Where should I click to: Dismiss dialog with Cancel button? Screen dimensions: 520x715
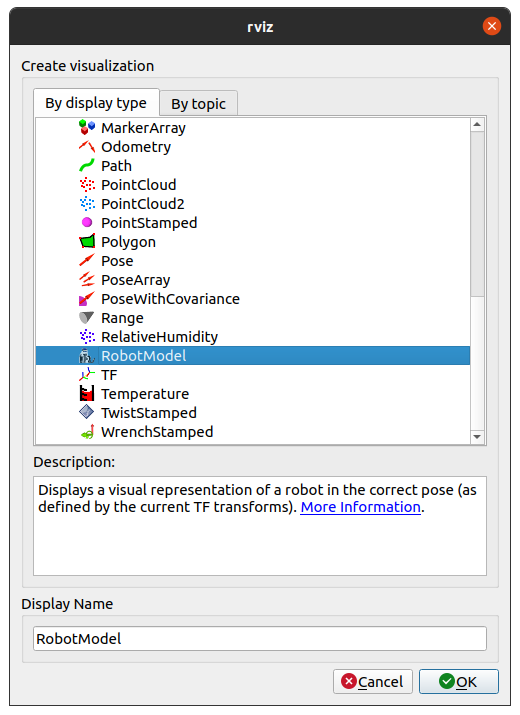[373, 682]
